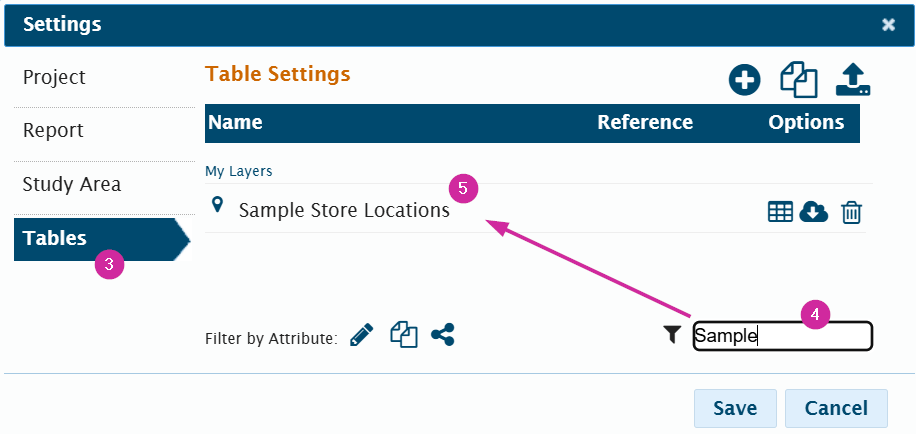The width and height of the screenshot is (916, 434).
Task: Download the Sample Store Locations layer
Action: pos(815,211)
